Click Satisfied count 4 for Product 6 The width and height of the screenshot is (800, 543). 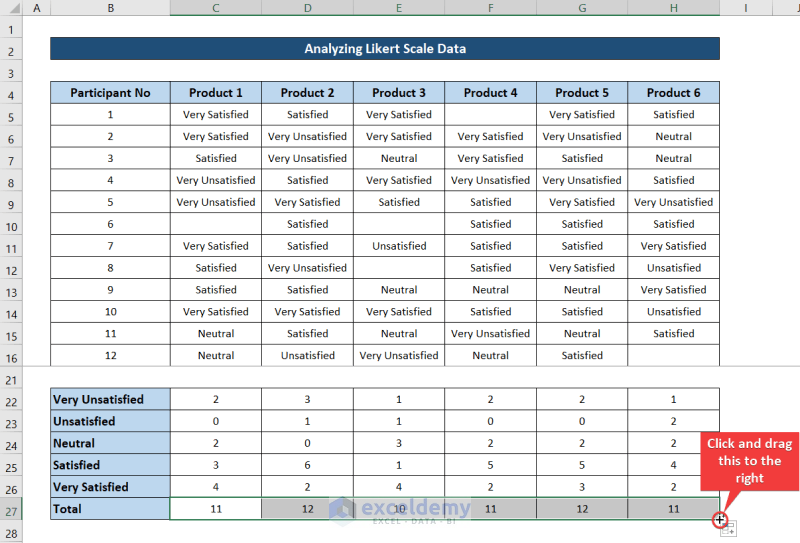tap(673, 465)
